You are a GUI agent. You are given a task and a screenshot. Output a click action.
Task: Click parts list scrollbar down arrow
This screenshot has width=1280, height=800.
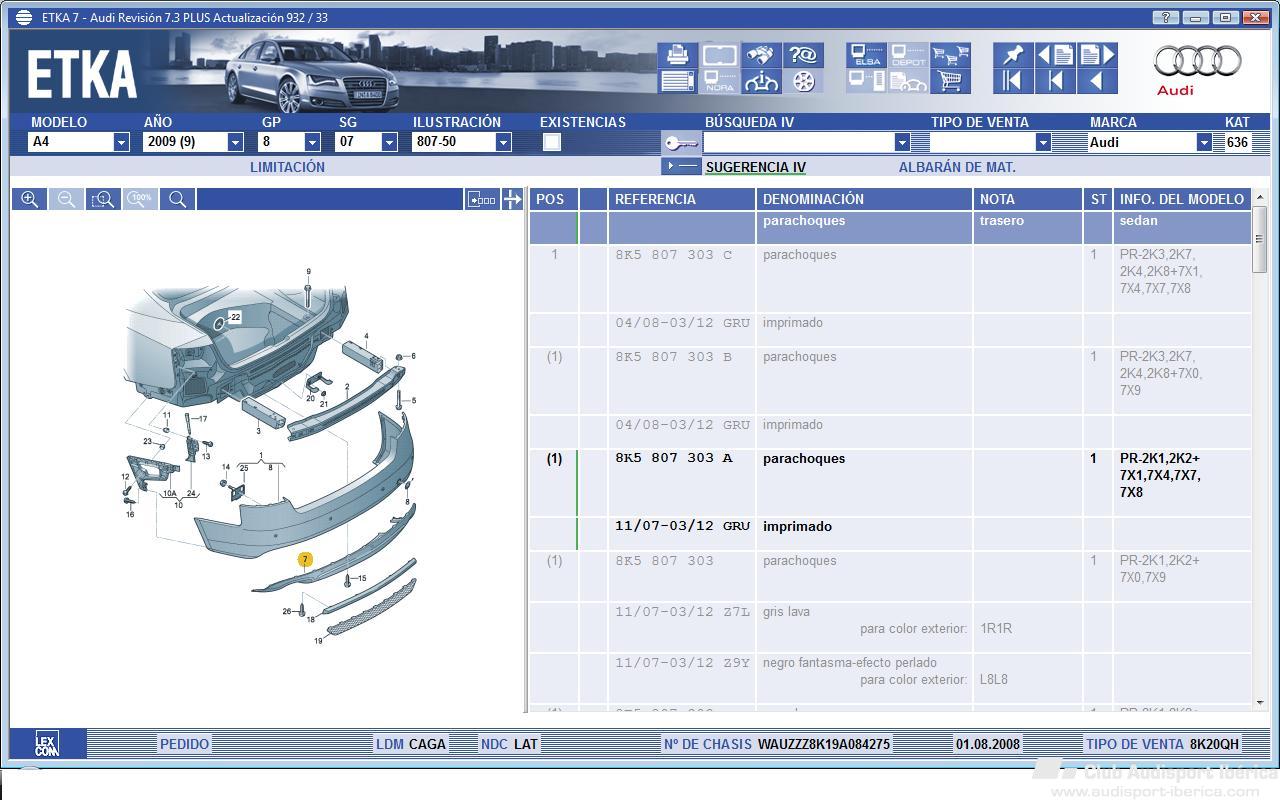point(1259,703)
